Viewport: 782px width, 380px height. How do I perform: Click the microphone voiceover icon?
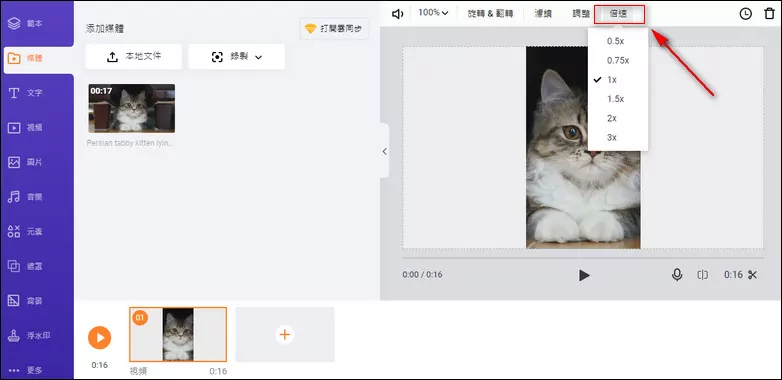coord(677,275)
